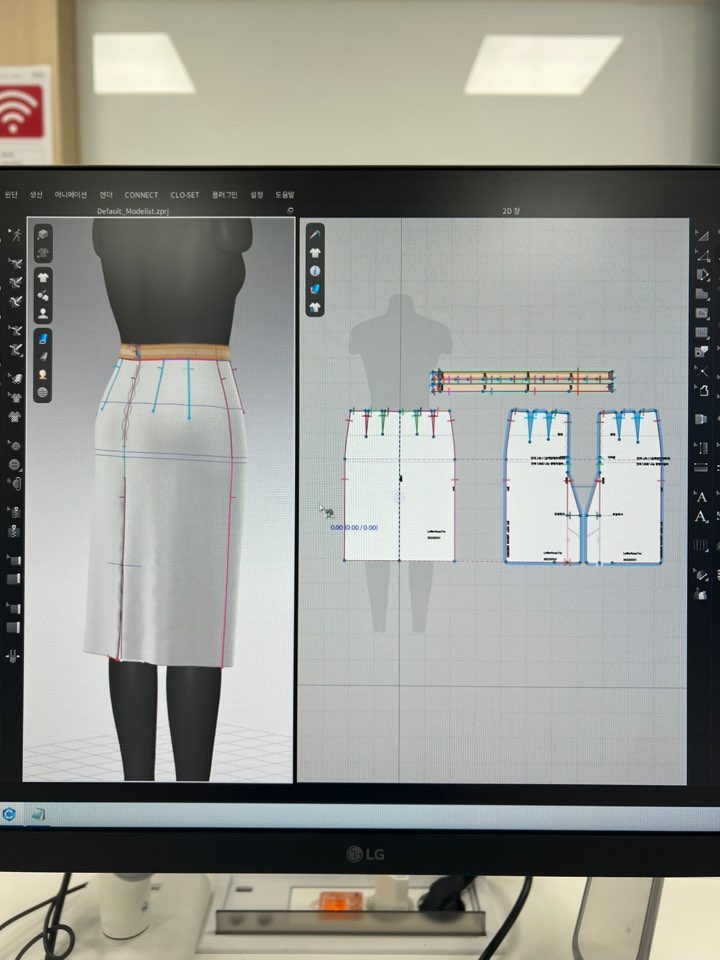Toggle the 3D cube display option
The height and width of the screenshot is (960, 720).
point(44,233)
